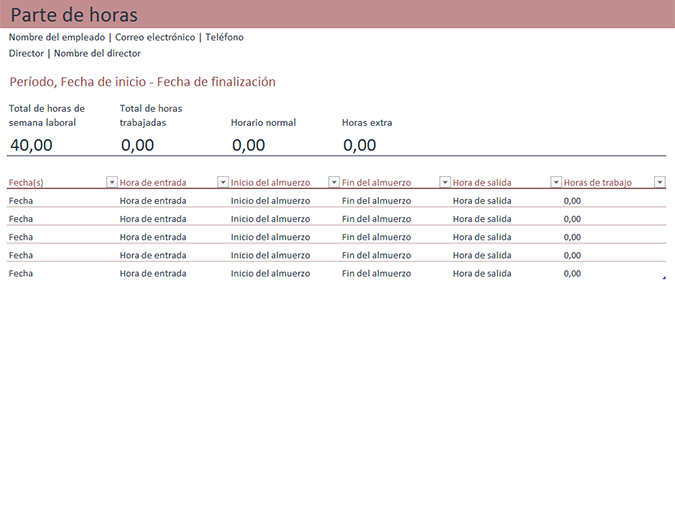Grab the table resize handle at bottom-right corner
The image size is (675, 520).
[664, 278]
